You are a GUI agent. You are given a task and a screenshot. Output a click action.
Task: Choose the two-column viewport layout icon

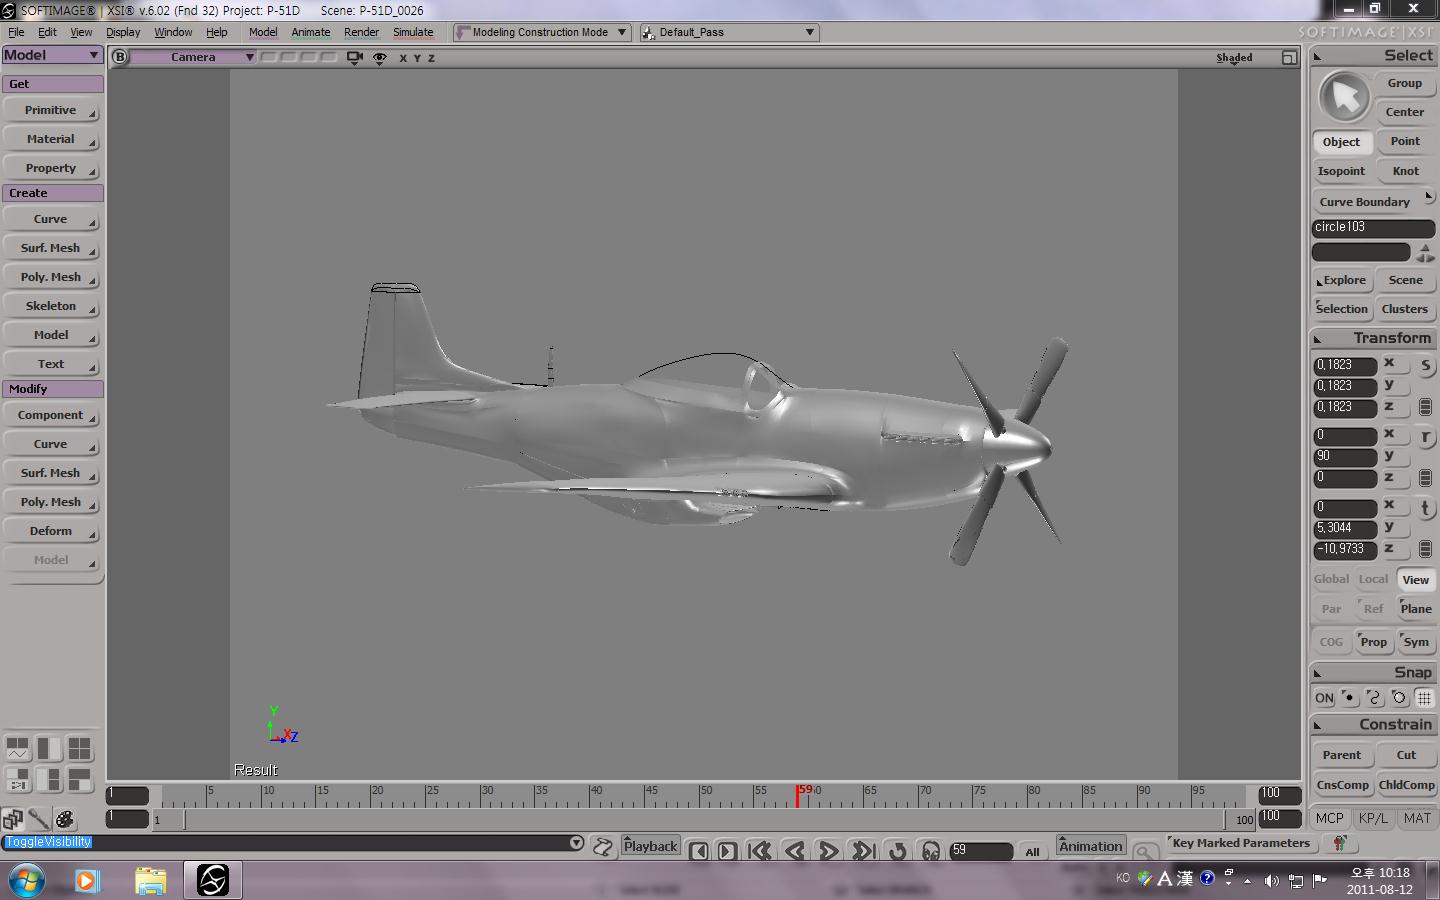click(x=49, y=748)
